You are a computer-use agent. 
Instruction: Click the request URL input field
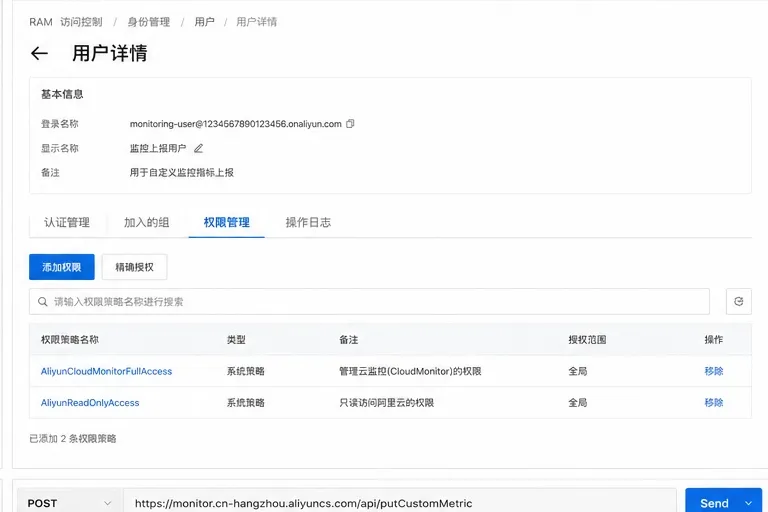point(400,503)
